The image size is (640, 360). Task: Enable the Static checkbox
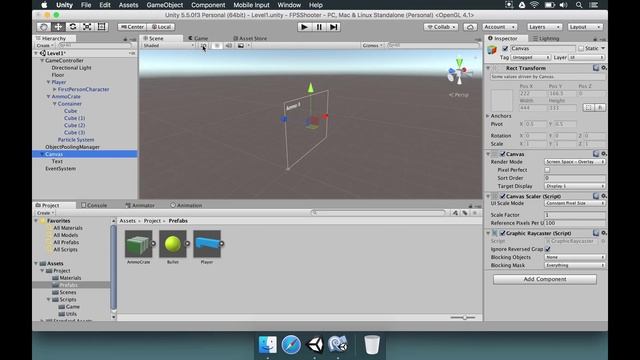pyautogui.click(x=581, y=48)
